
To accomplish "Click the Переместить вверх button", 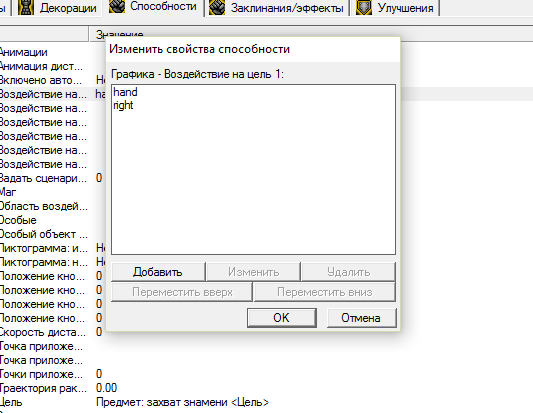I will (x=182, y=292).
